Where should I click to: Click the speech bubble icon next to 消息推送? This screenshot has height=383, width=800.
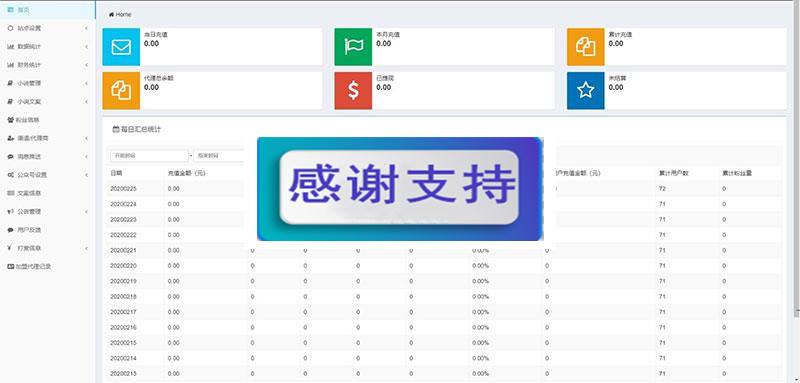[x=10, y=157]
